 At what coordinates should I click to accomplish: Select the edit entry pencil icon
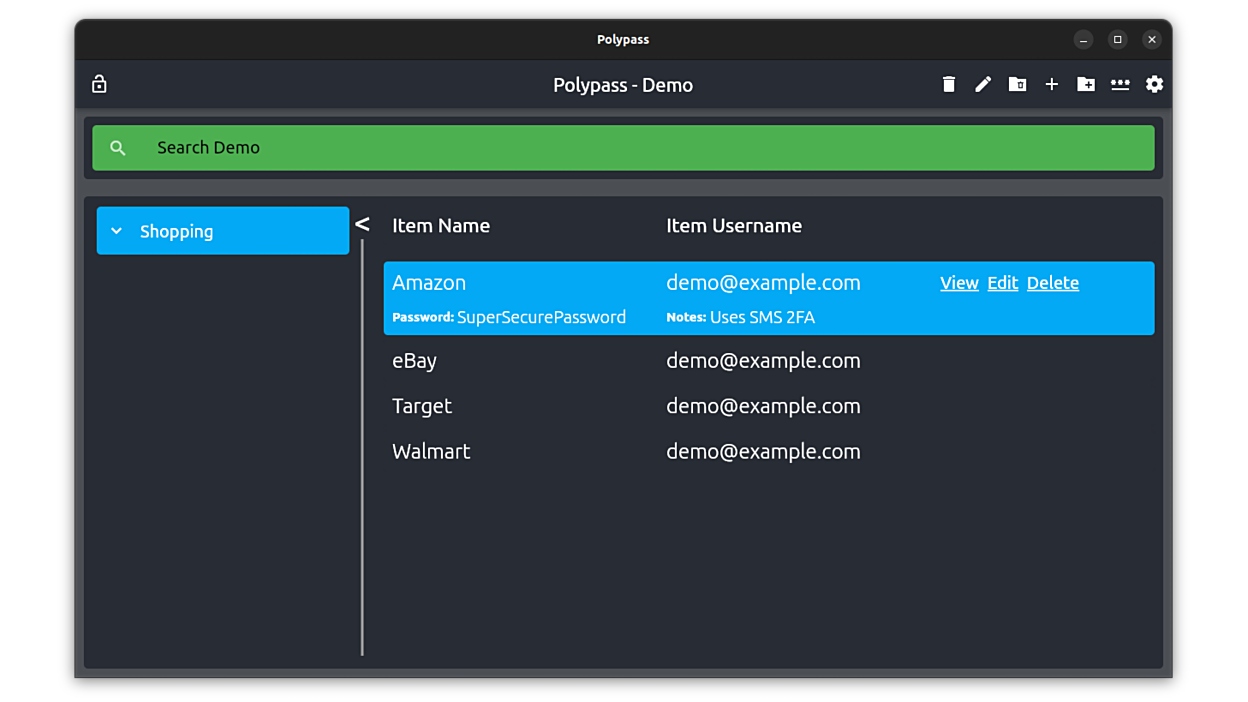982,84
